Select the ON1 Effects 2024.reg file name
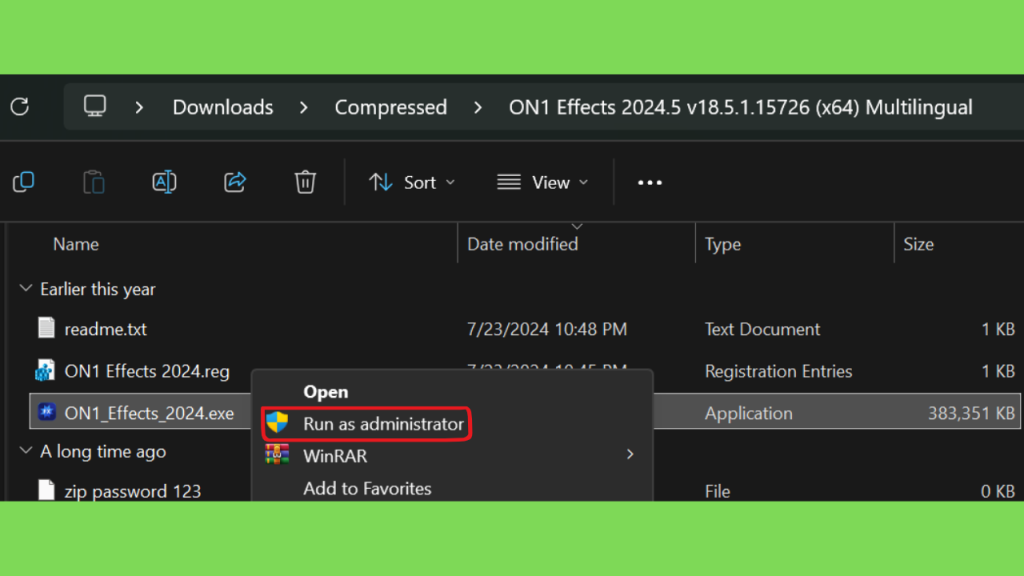 pos(147,372)
